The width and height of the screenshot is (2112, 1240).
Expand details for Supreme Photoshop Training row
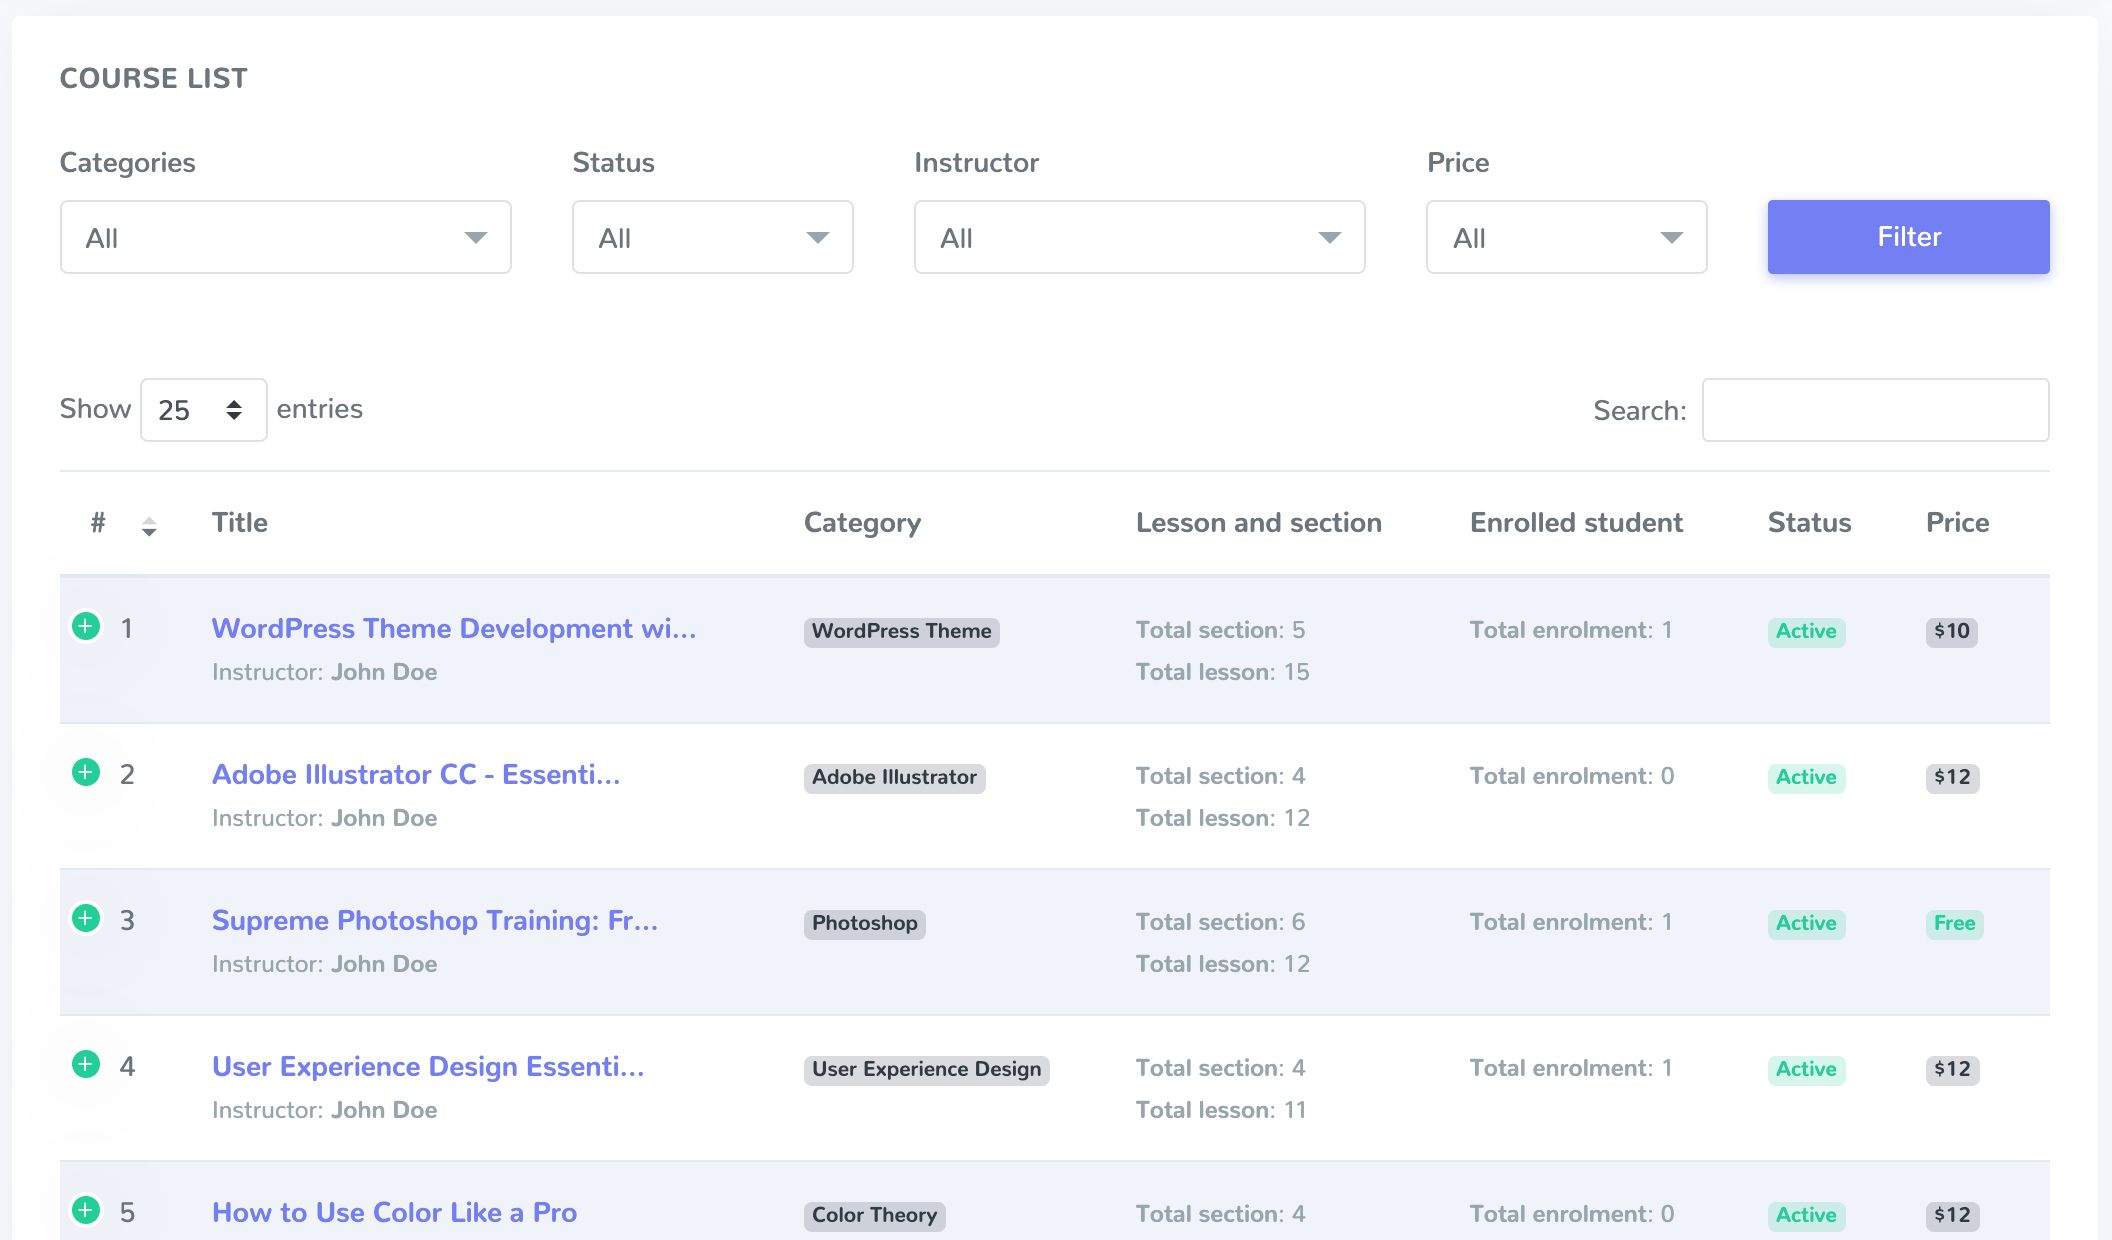(x=86, y=919)
